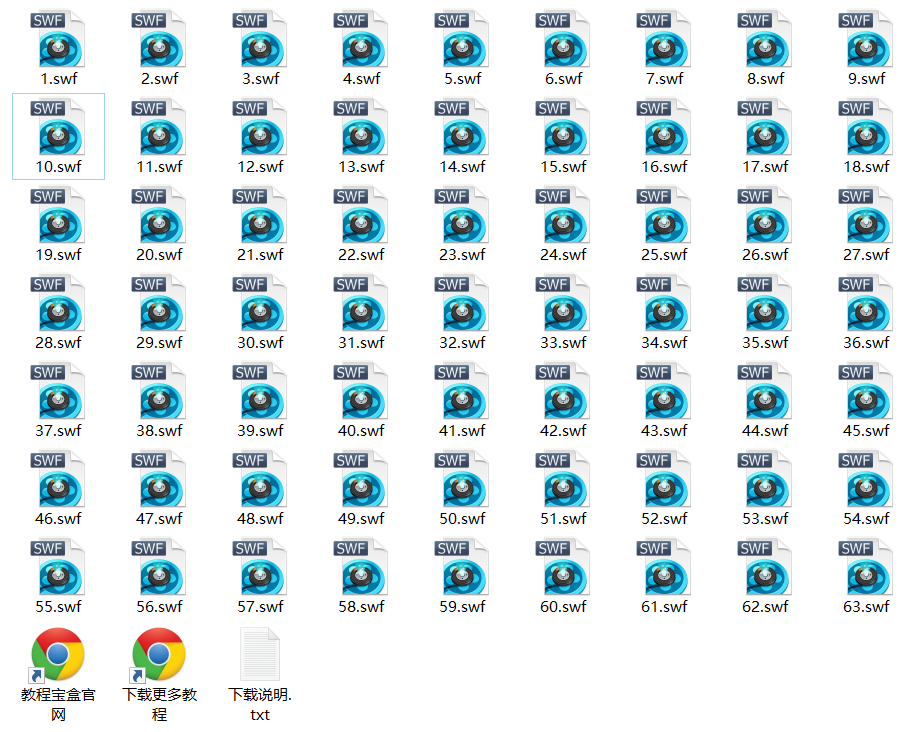Viewport: 910px width, 732px height.
Task: Click the 21.swf file icon
Action: (x=260, y=214)
